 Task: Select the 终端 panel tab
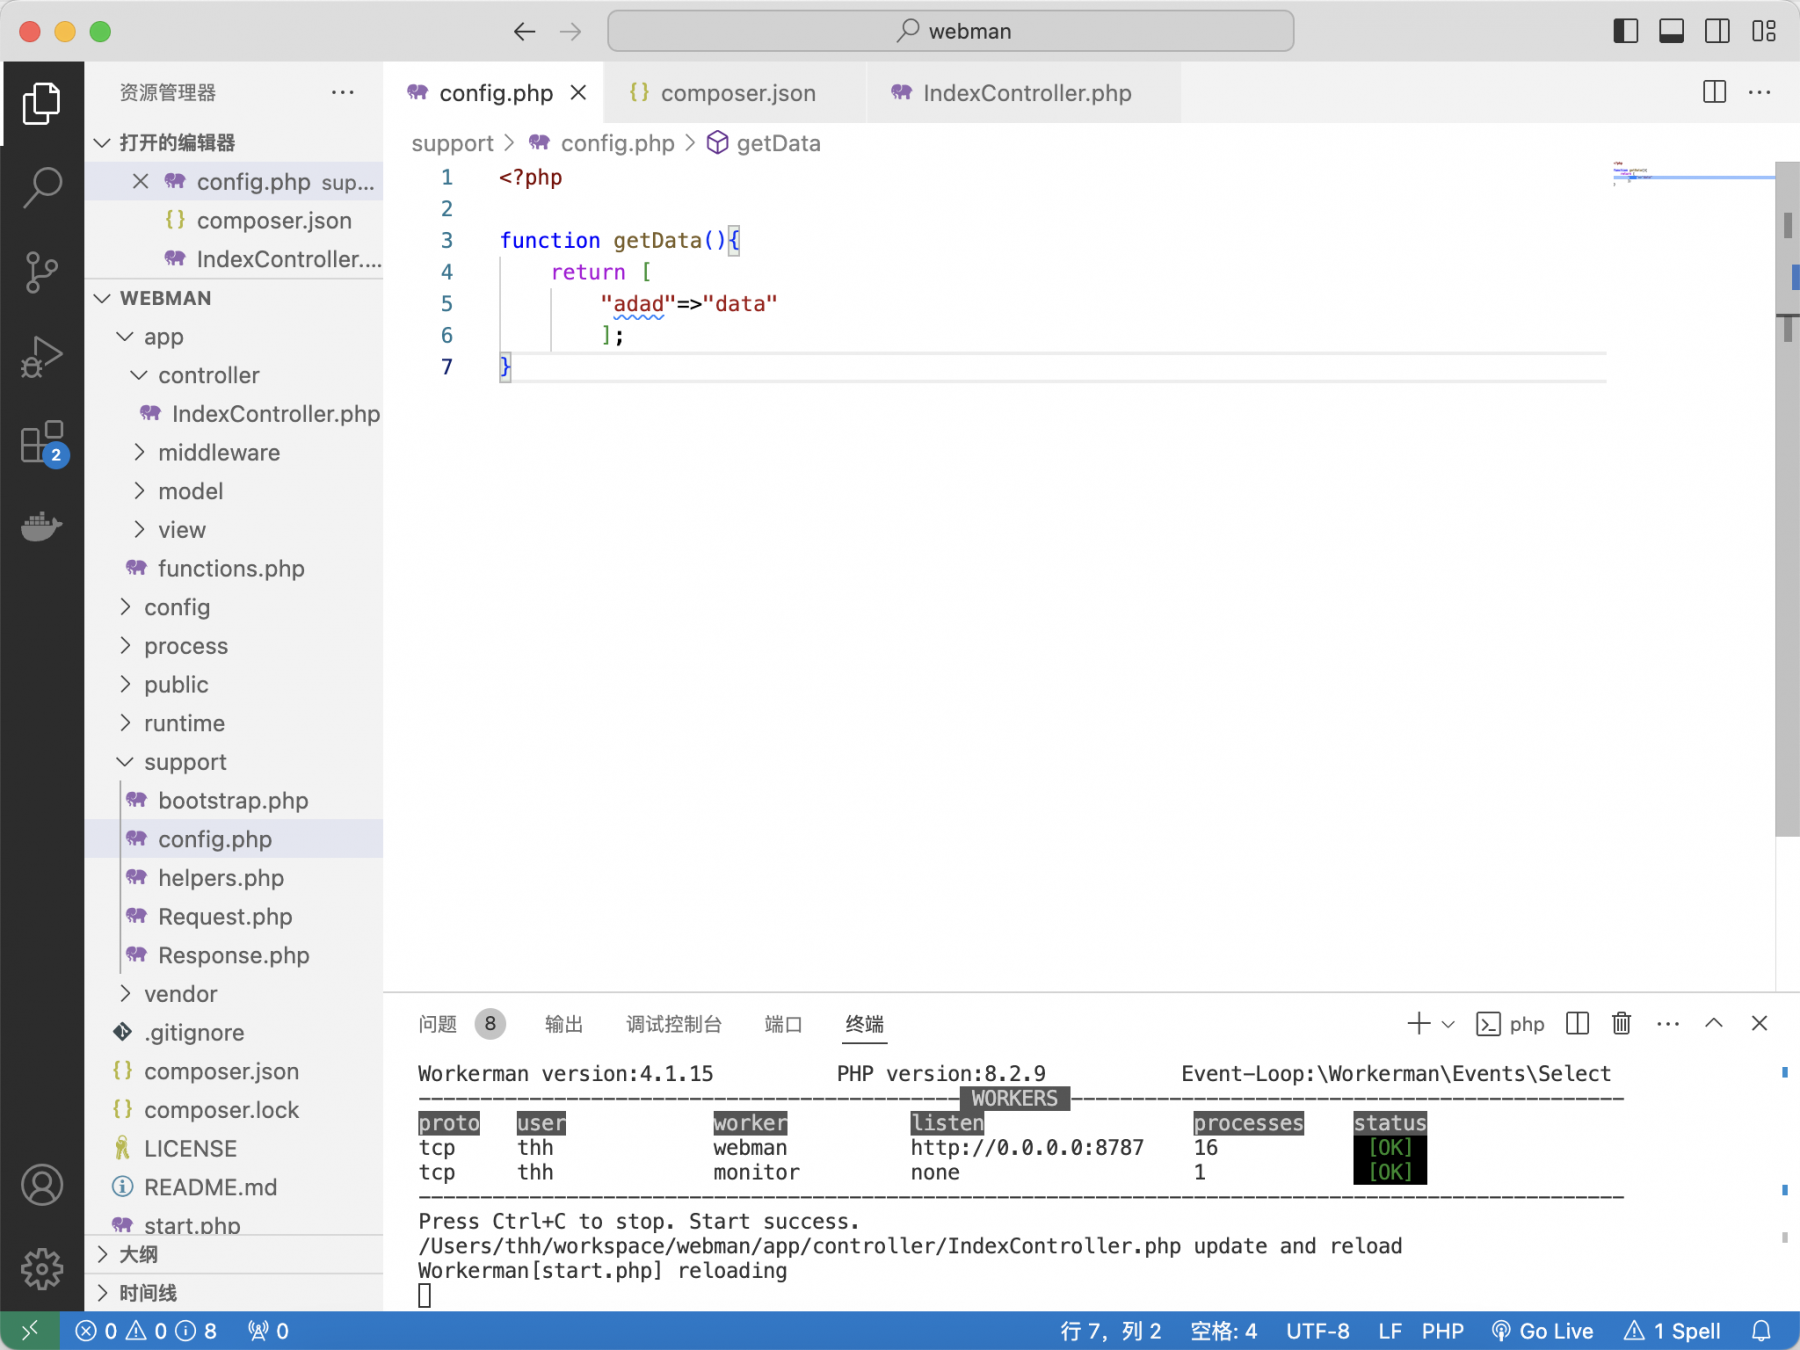coord(864,1023)
